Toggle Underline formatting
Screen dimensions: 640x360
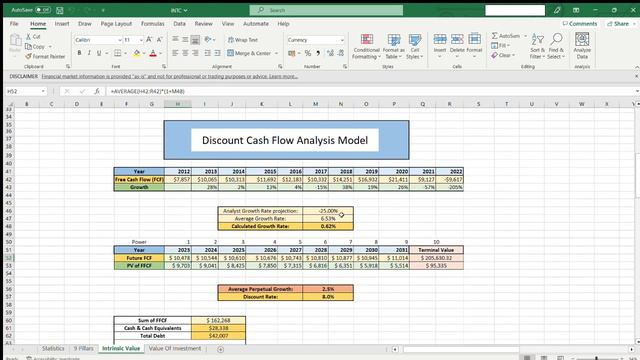pos(99,53)
